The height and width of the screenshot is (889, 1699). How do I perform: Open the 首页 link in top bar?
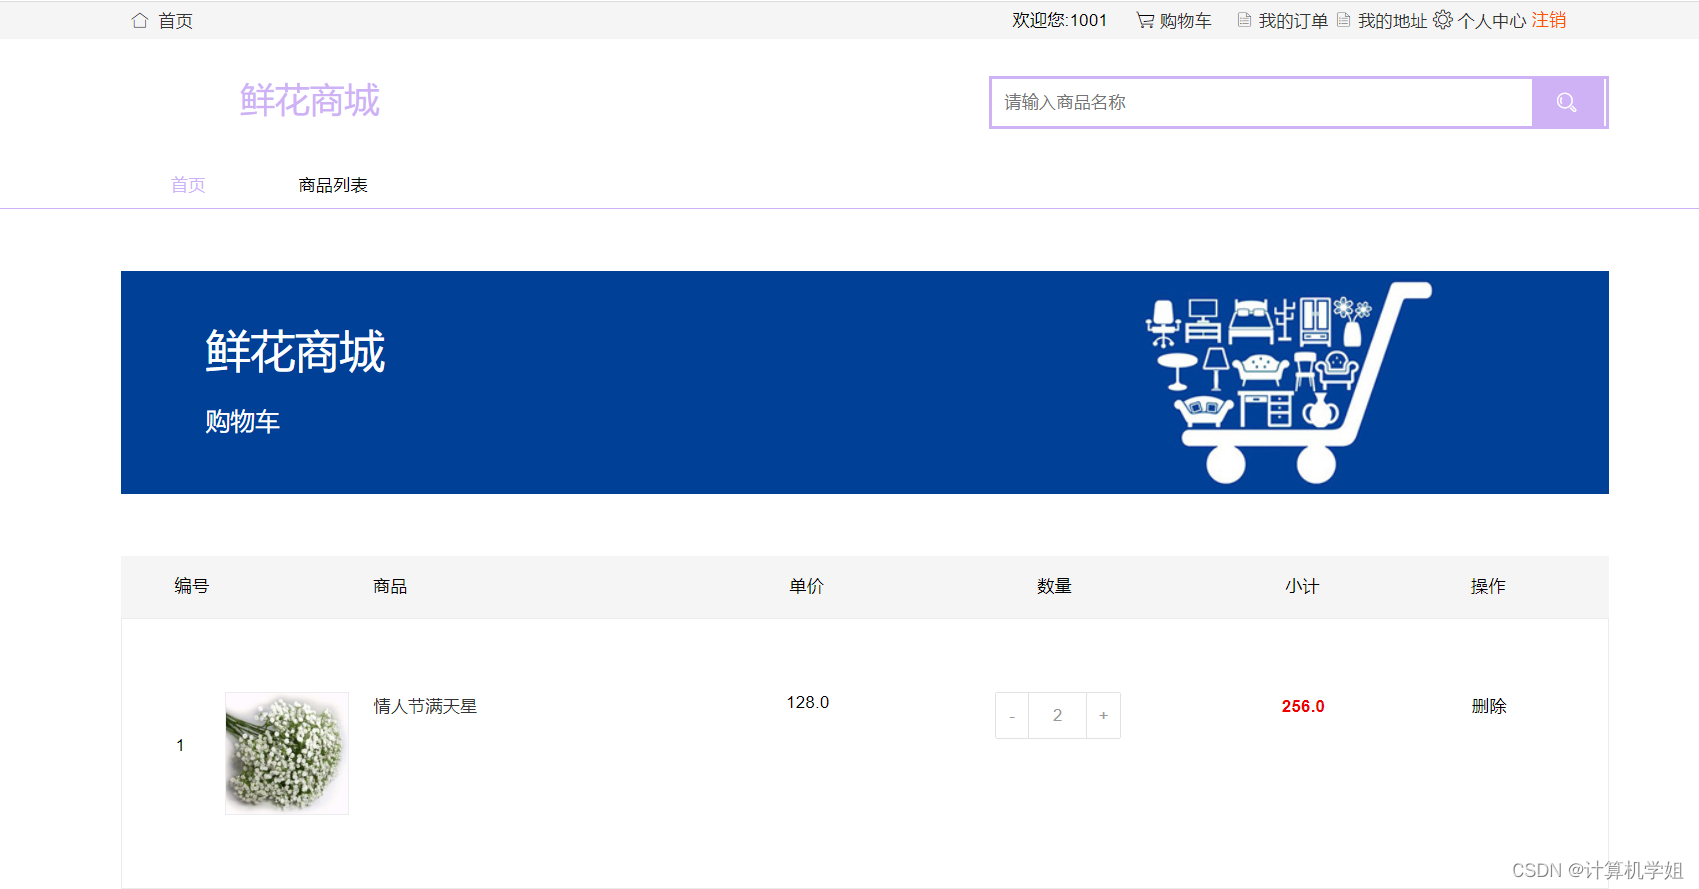click(x=176, y=21)
